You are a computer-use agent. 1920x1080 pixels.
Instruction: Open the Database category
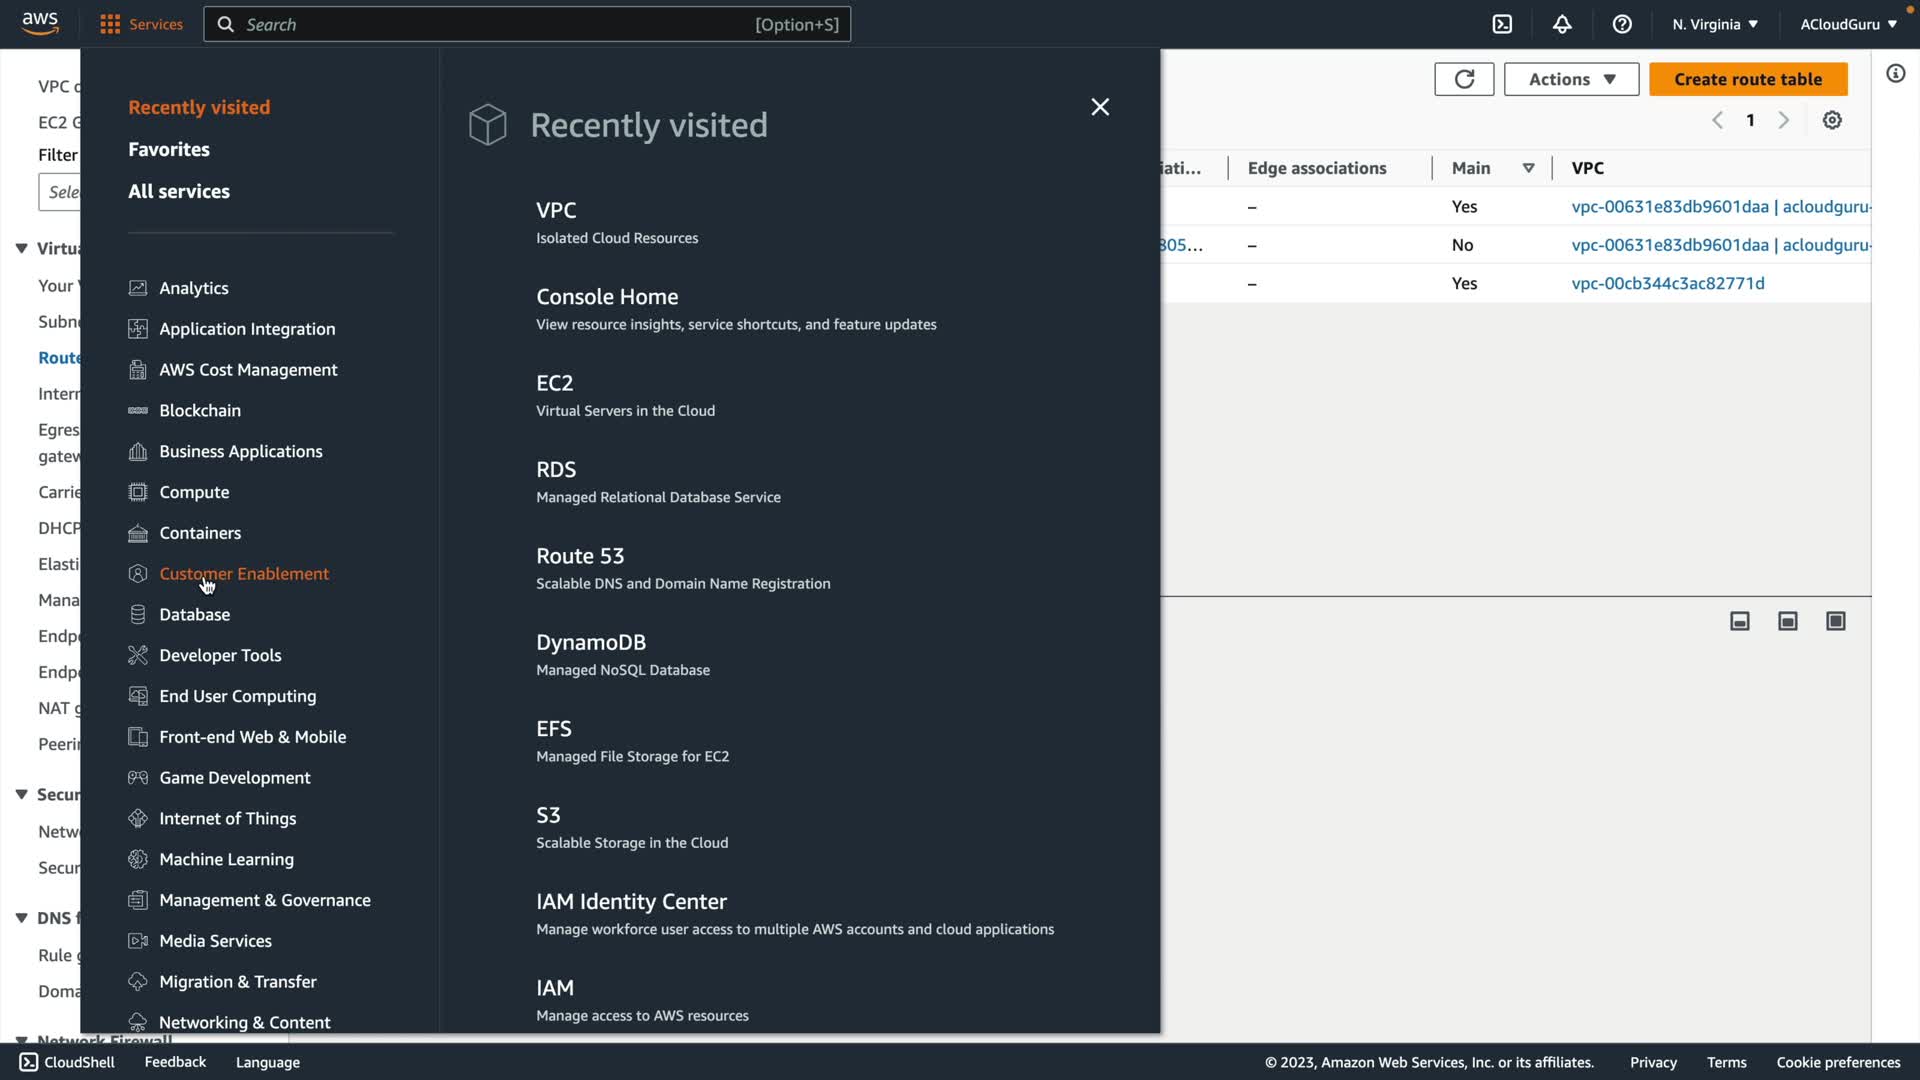click(194, 614)
